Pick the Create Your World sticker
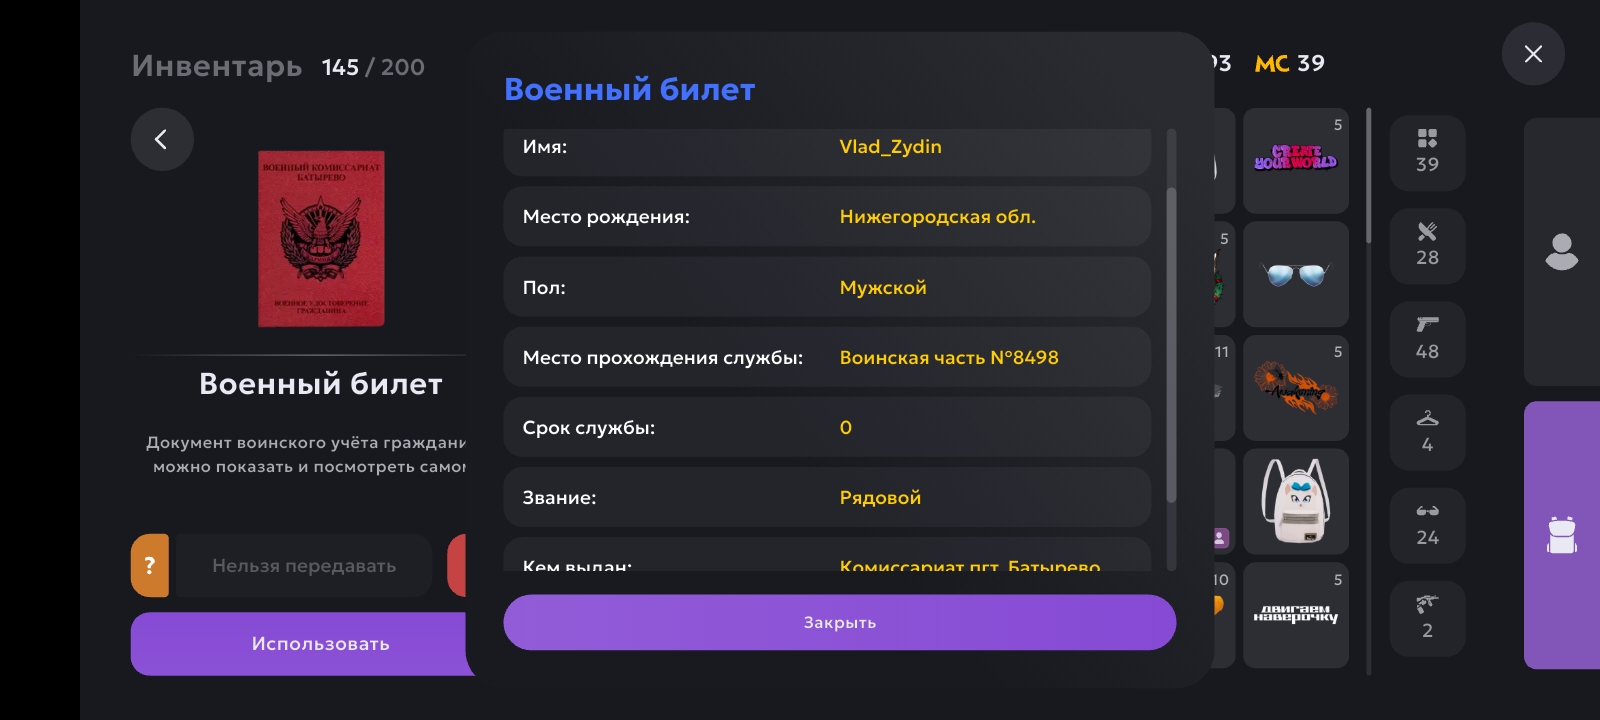Screen dimensions: 1600x720 pyautogui.click(x=1296, y=160)
